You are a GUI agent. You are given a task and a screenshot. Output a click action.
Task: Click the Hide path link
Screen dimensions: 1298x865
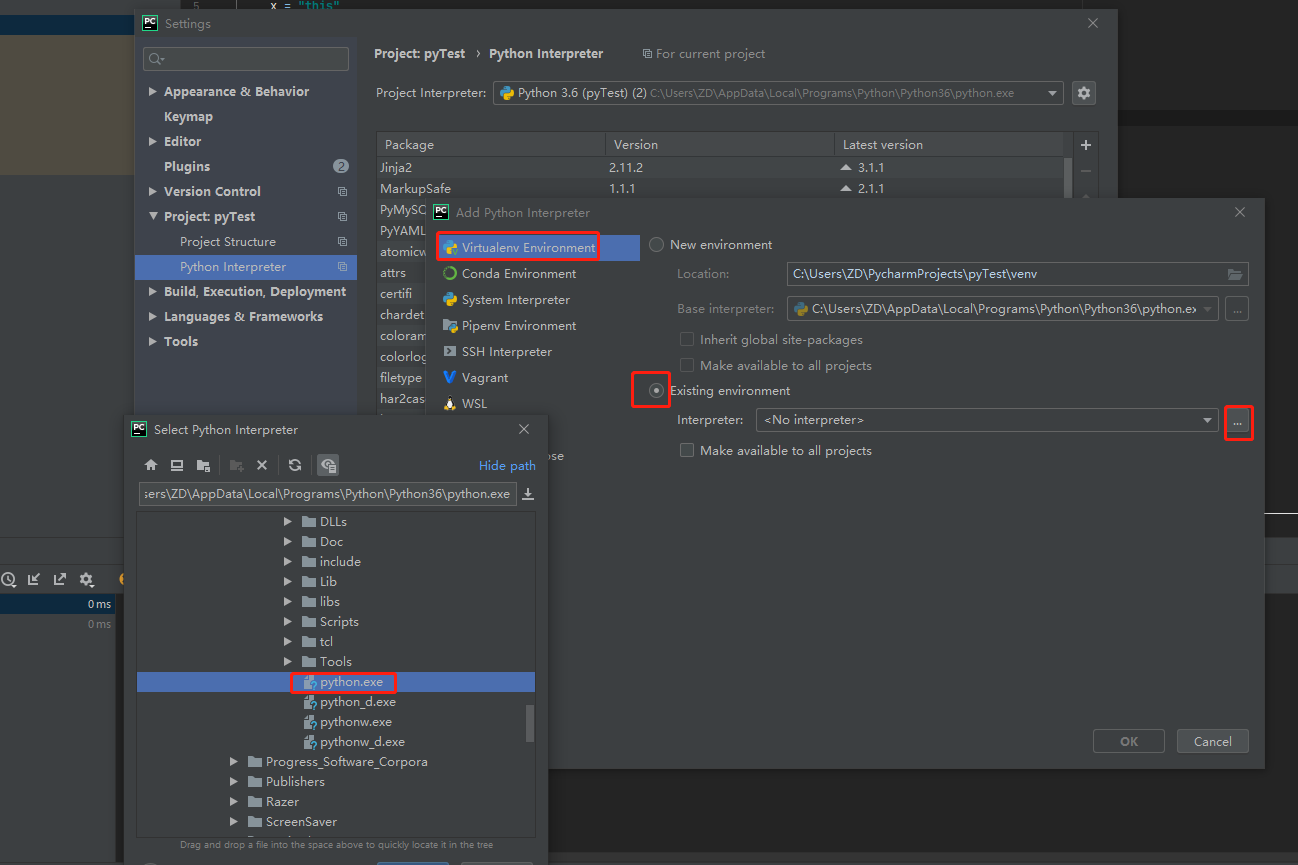click(x=507, y=466)
